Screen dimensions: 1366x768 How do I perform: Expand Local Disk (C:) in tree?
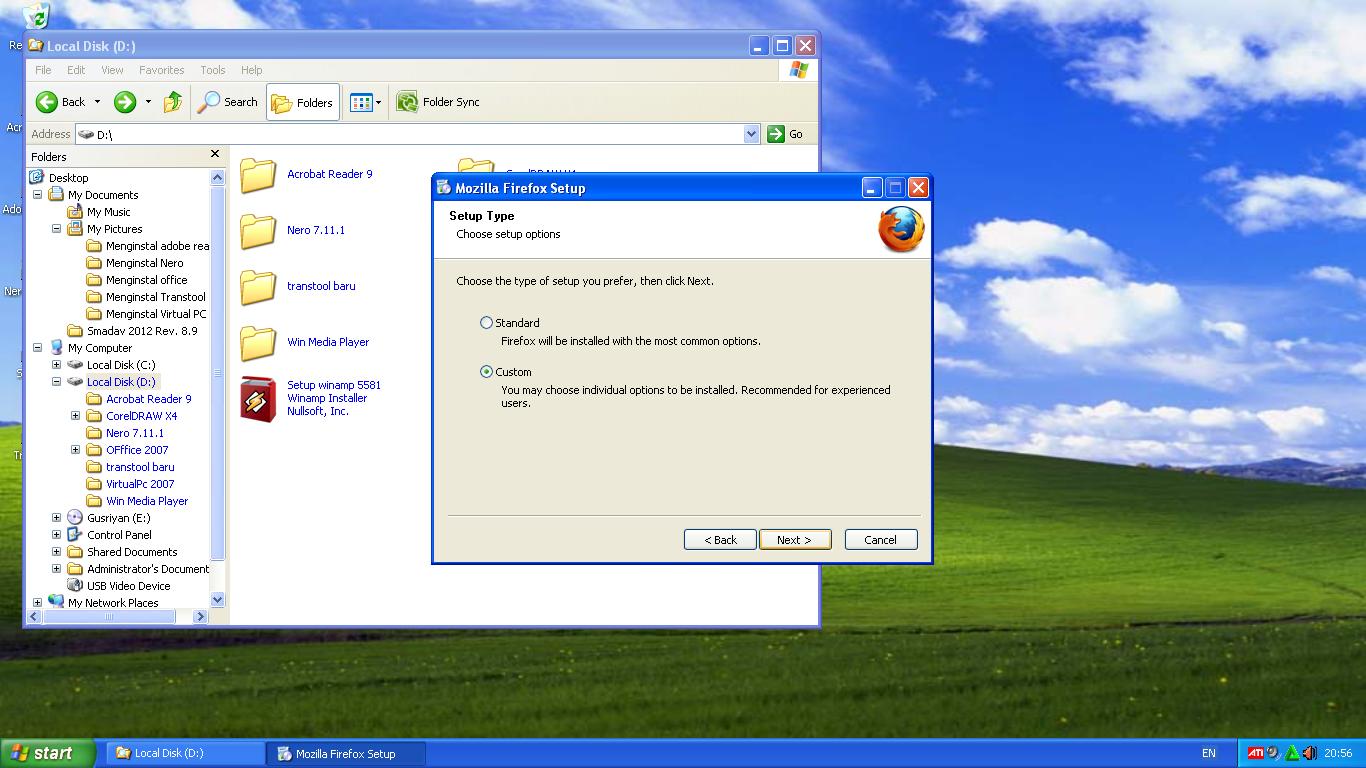[x=57, y=365]
